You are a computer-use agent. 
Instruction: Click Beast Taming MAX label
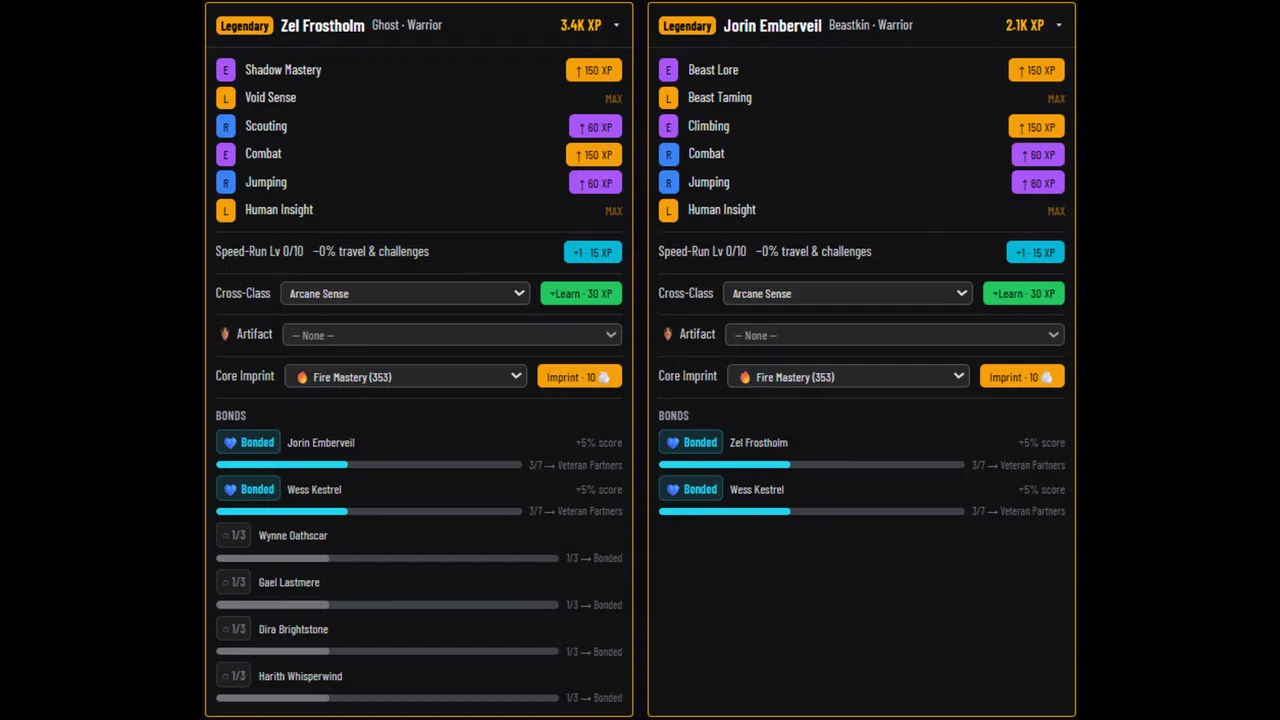pyautogui.click(x=1056, y=99)
